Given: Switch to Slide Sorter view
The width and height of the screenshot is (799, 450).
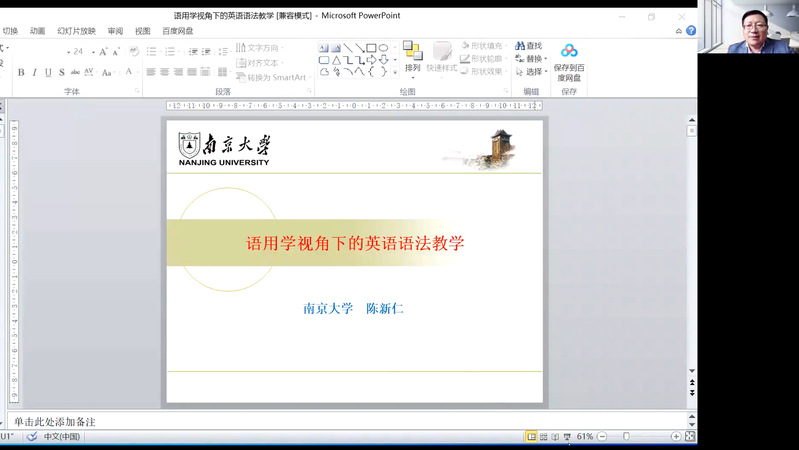Looking at the screenshot, I should point(544,437).
